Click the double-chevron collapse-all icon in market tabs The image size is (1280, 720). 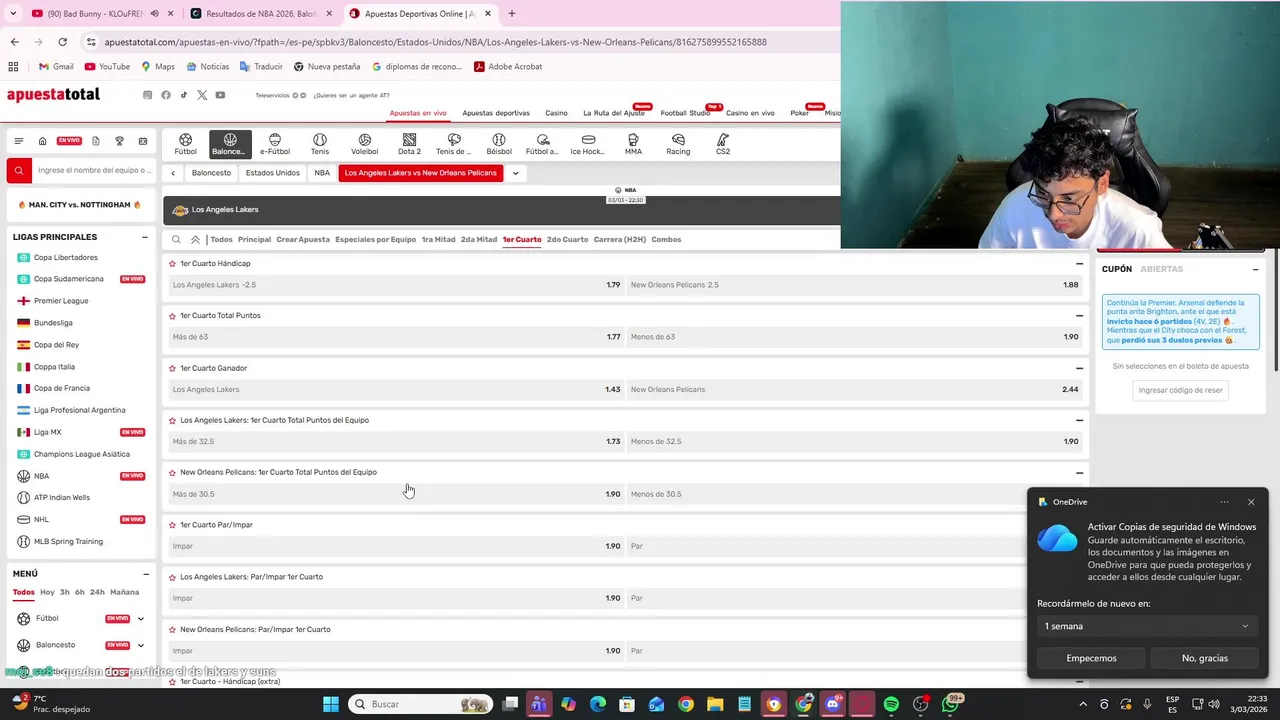point(195,240)
